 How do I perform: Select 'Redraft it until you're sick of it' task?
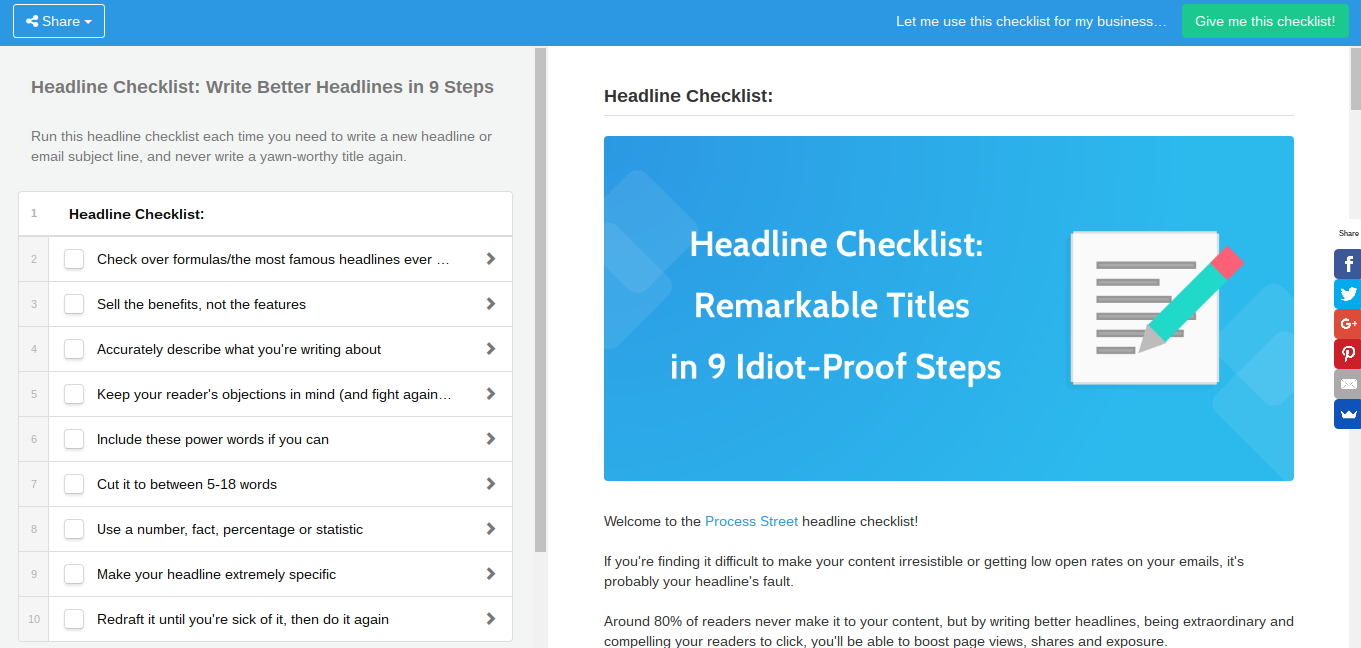243,619
